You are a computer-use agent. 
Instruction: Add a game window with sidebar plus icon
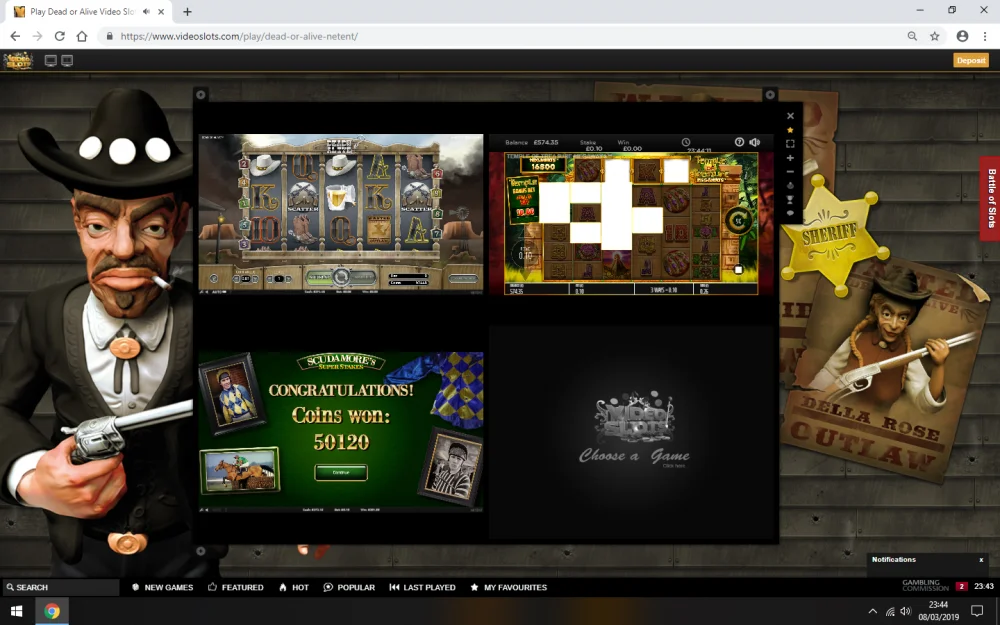(790, 158)
